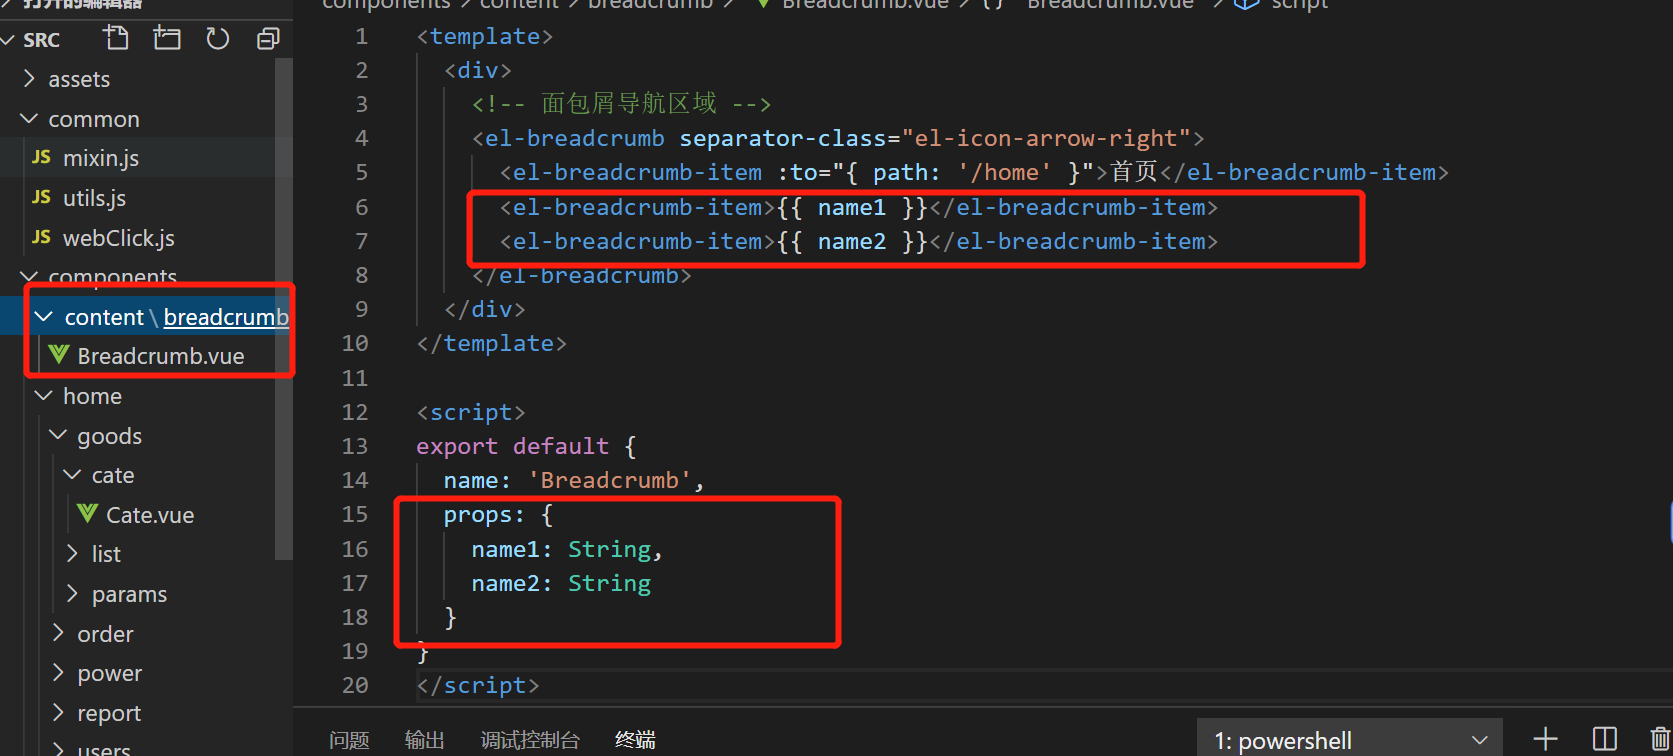
Task: Collapse the content\breadcrumb folder
Action: 43,317
